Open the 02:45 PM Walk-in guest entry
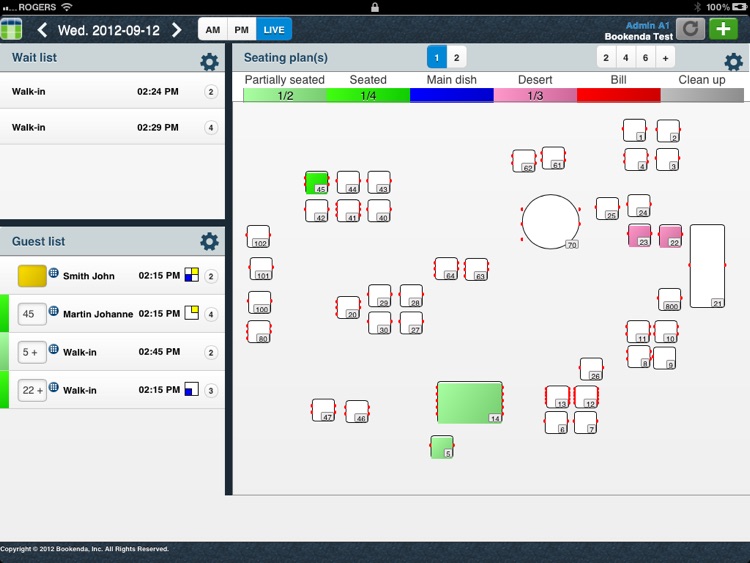Image resolution: width=750 pixels, height=563 pixels. (112, 352)
